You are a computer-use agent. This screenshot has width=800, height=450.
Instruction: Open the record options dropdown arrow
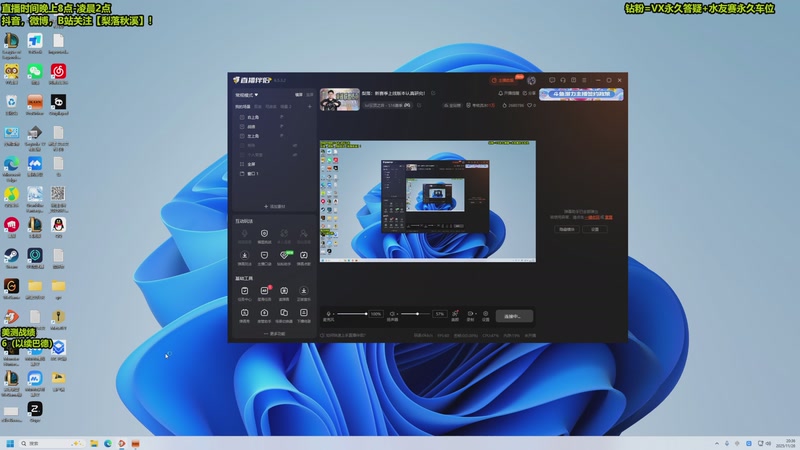(476, 314)
